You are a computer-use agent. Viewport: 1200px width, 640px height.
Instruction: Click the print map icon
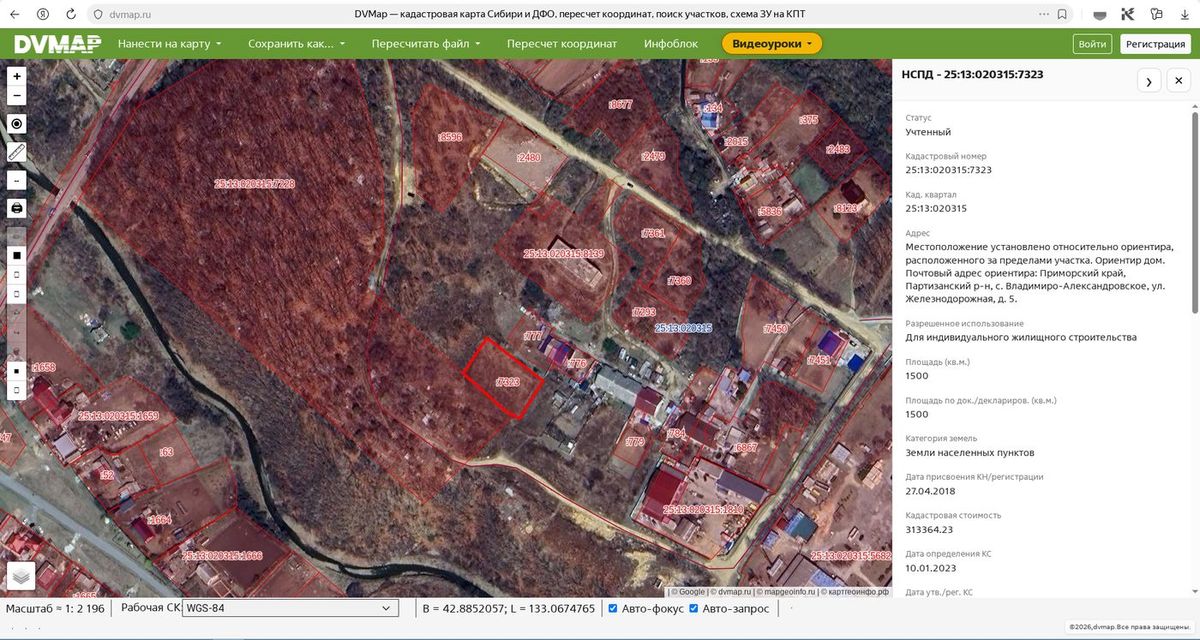pyautogui.click(x=16, y=208)
